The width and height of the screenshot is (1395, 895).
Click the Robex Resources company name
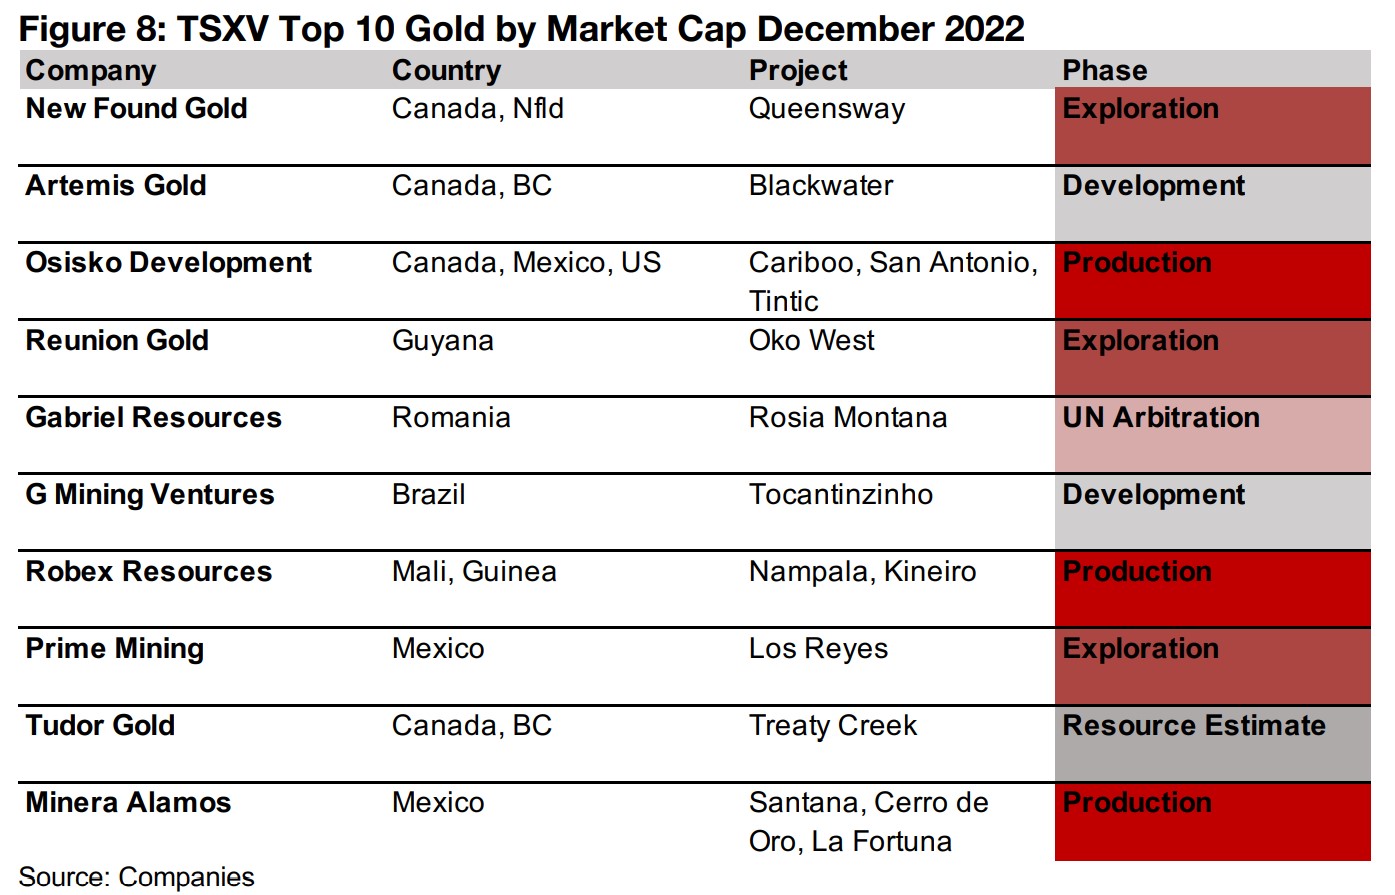pos(148,572)
